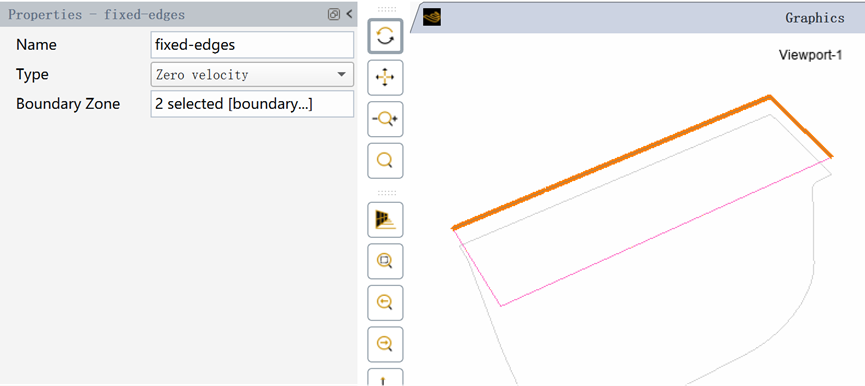Click the magnifier with left arrow icon
The height and width of the screenshot is (386, 865).
[385, 302]
